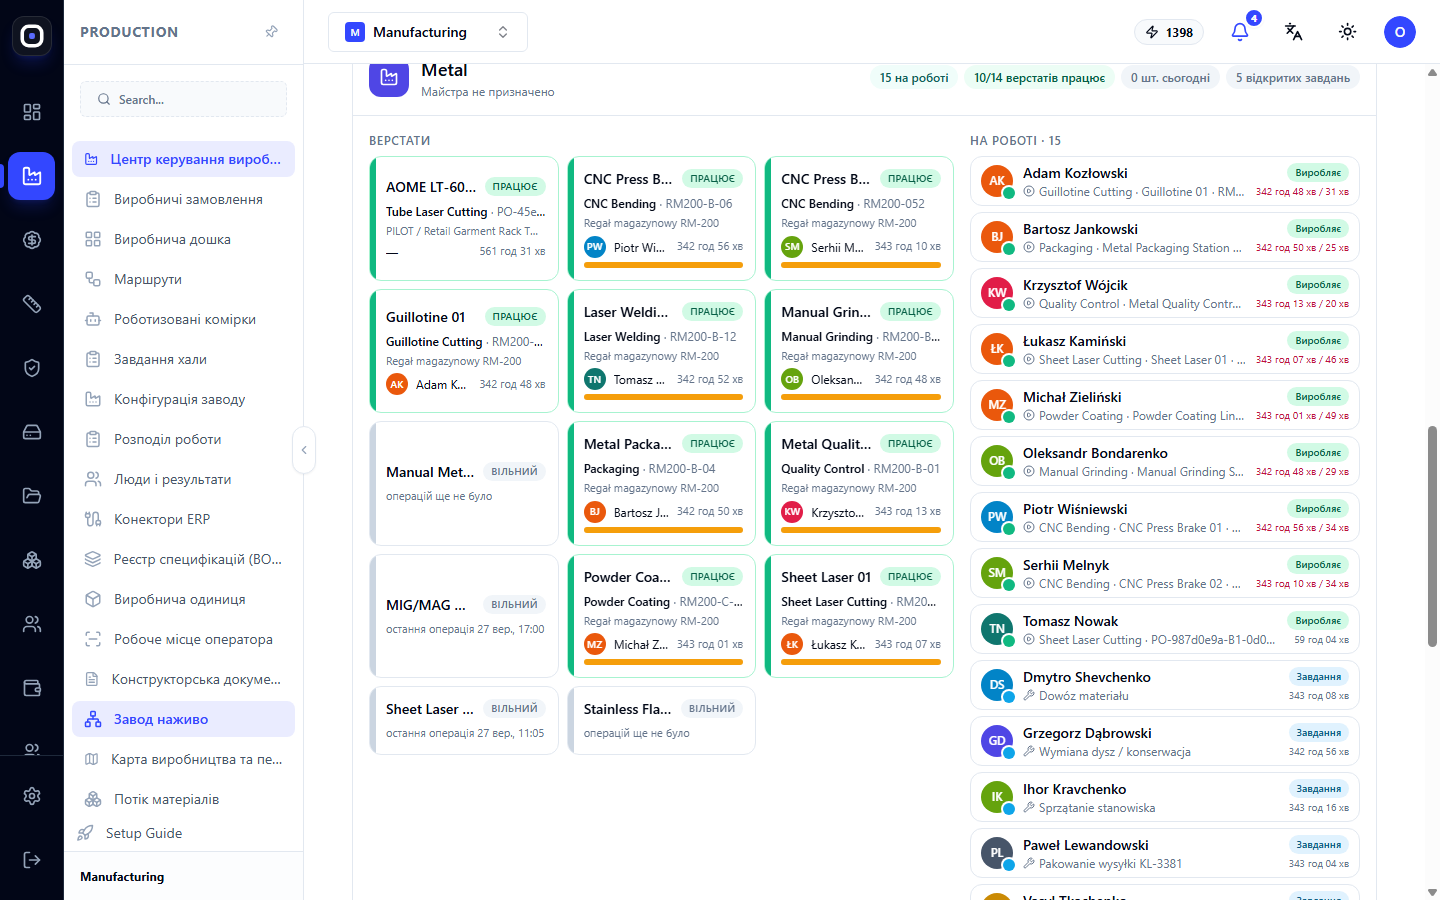
Task: Open the settings gear in left rail
Action: [32, 796]
